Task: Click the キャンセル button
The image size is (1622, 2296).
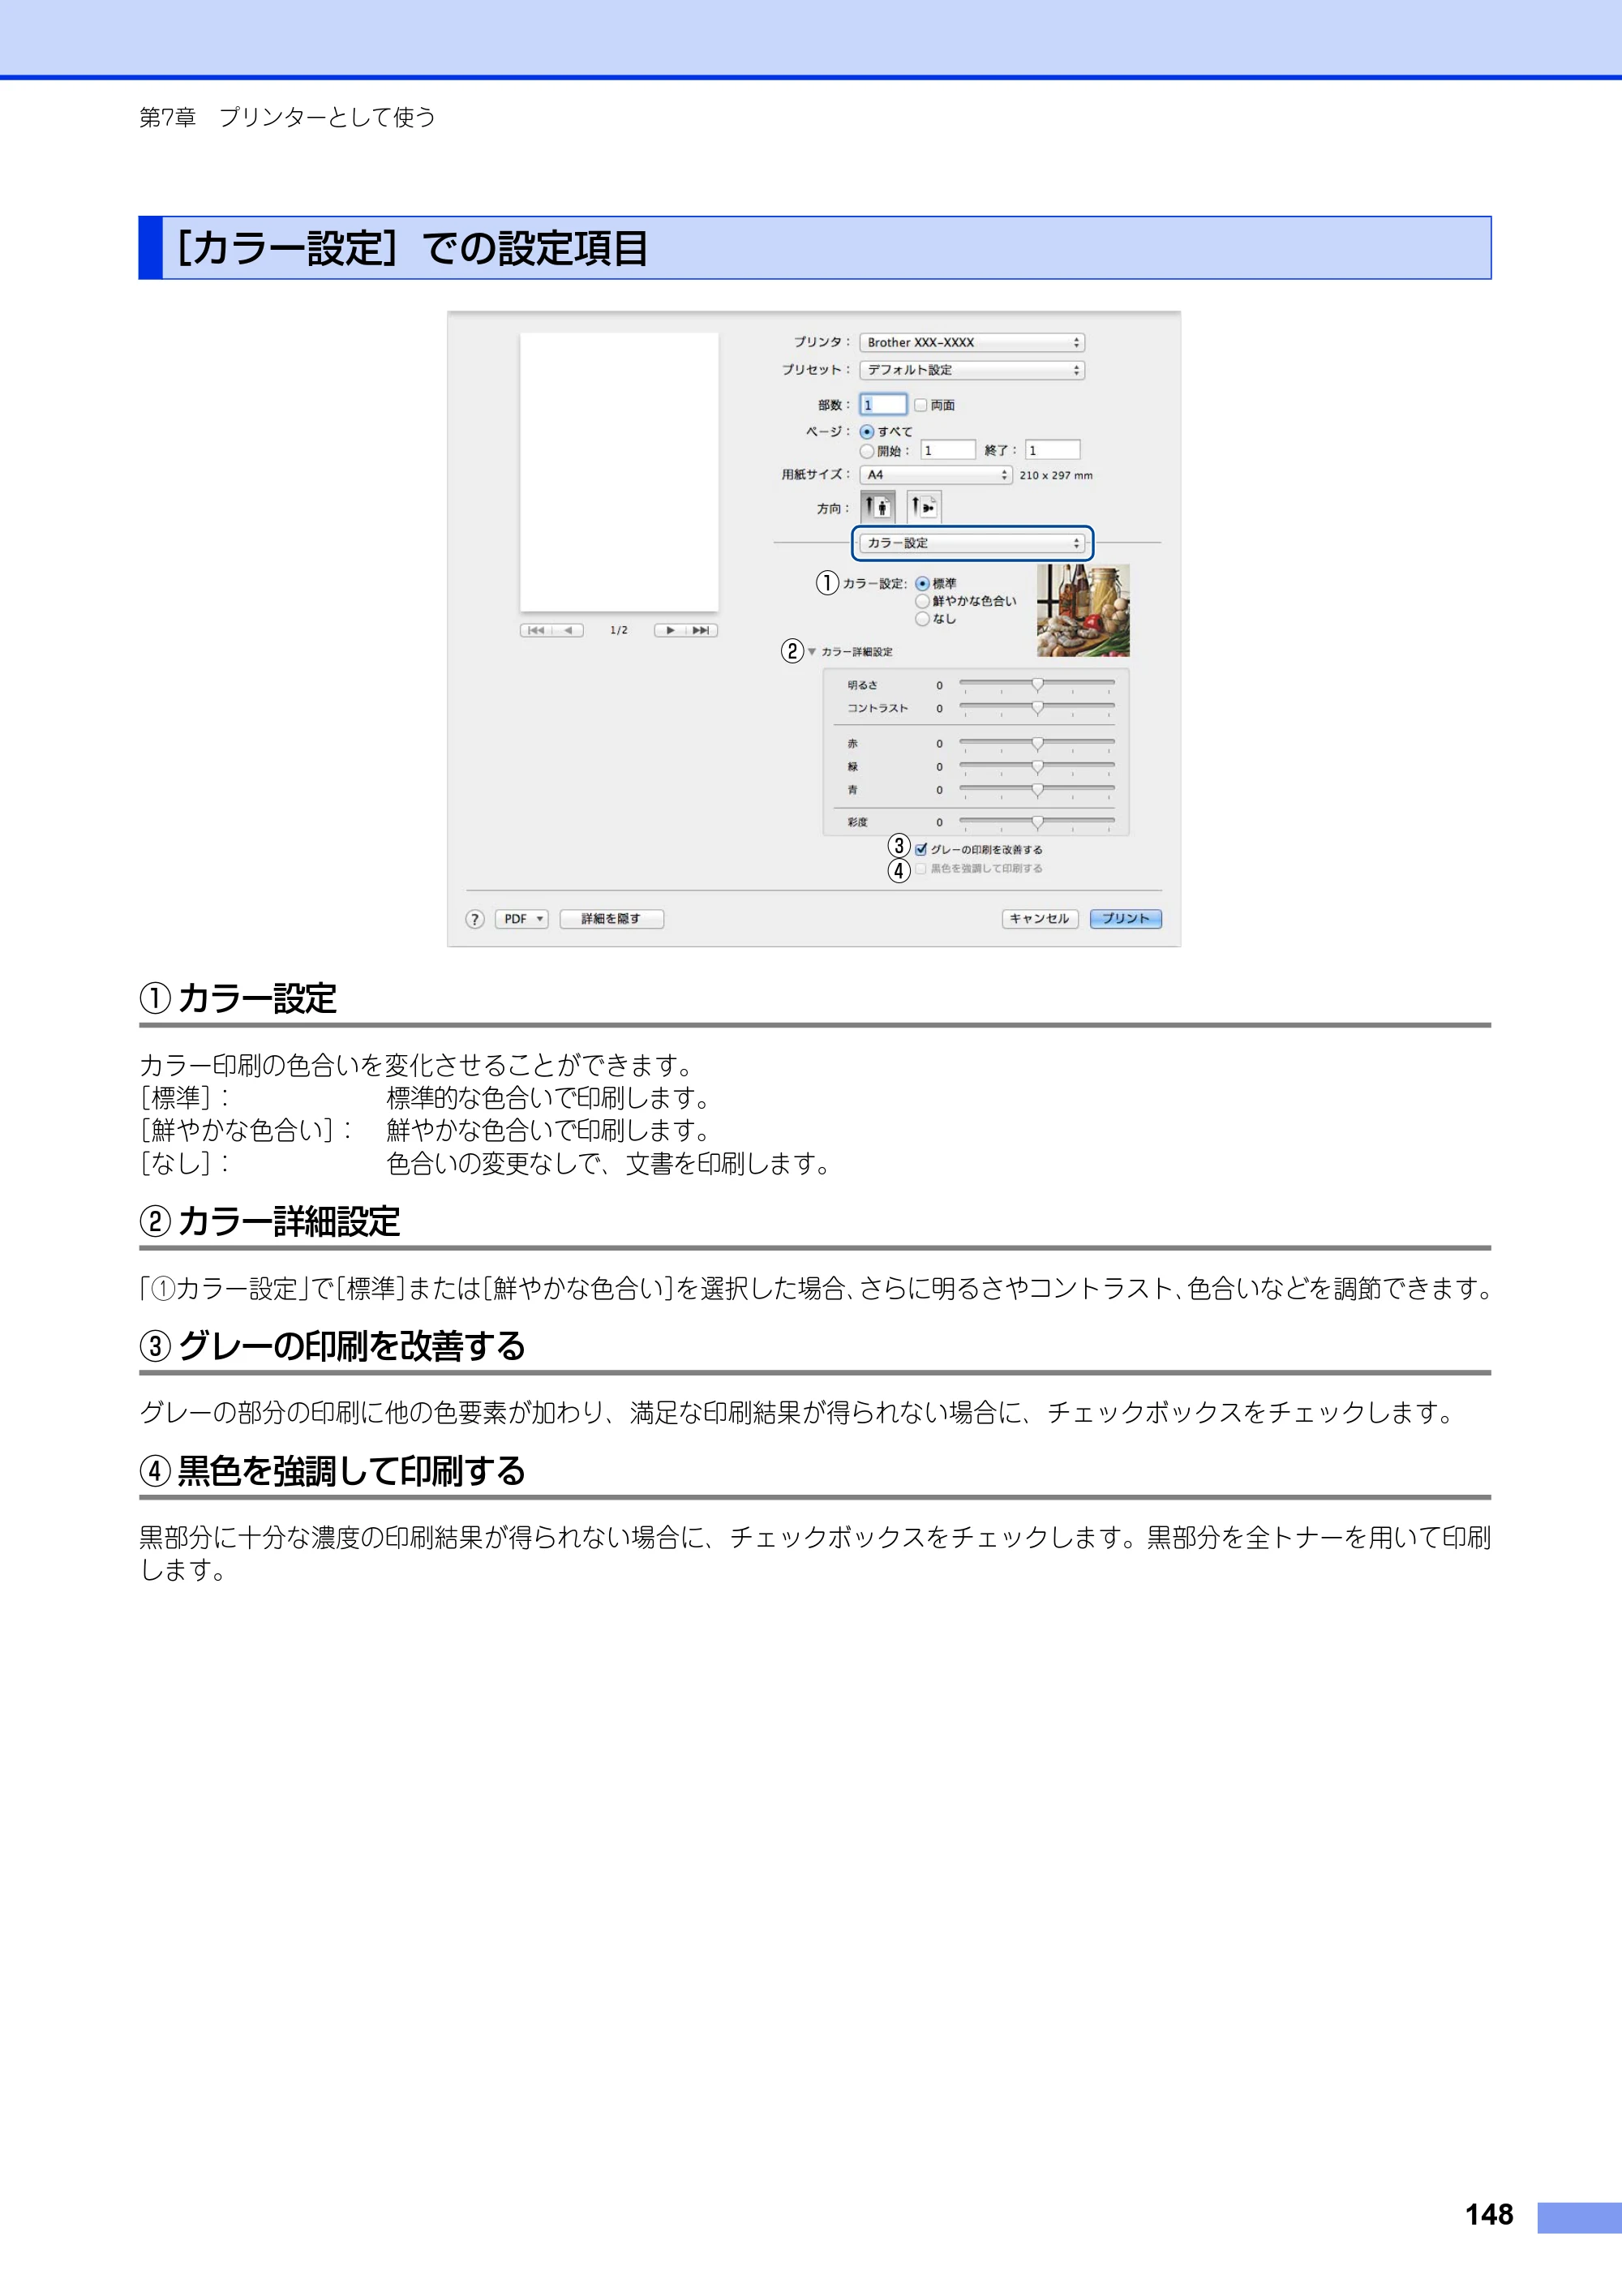Action: [1040, 919]
